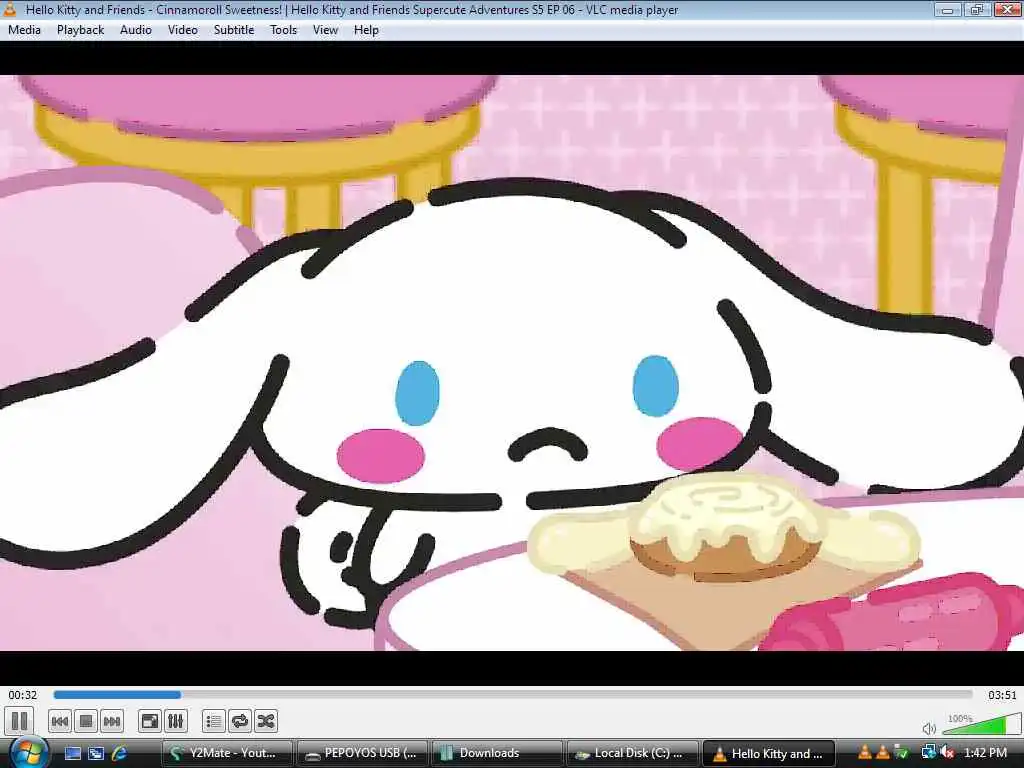This screenshot has width=1024, height=768.
Task: Open the Help menu
Action: [366, 30]
